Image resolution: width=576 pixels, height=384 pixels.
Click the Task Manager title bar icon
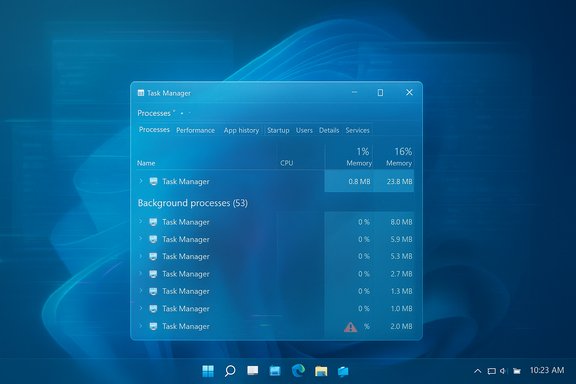pos(141,93)
